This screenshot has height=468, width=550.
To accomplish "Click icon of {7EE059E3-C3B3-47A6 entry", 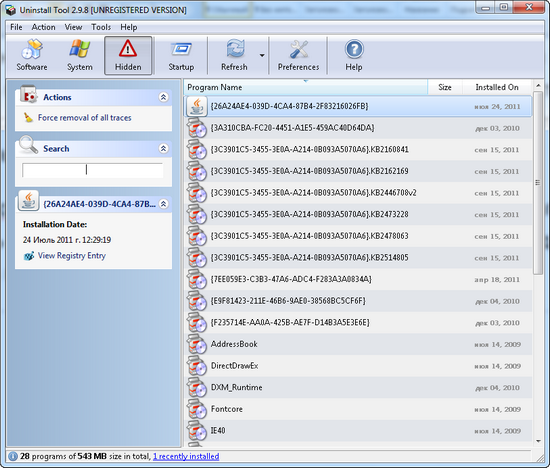I will point(197,279).
